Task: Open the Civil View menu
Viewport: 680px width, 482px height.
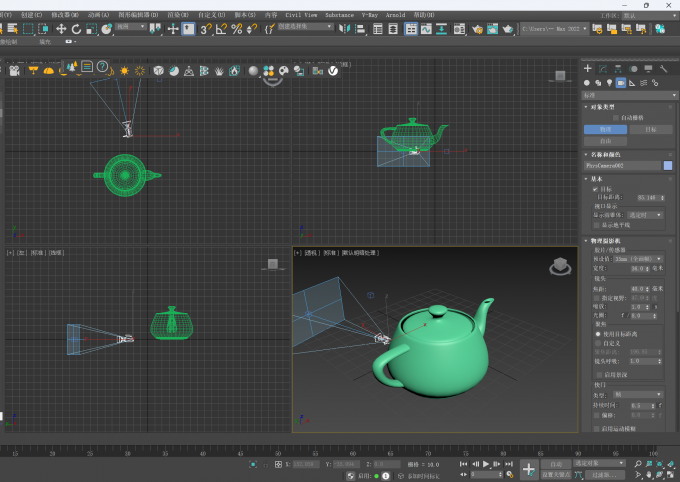Action: [301, 15]
